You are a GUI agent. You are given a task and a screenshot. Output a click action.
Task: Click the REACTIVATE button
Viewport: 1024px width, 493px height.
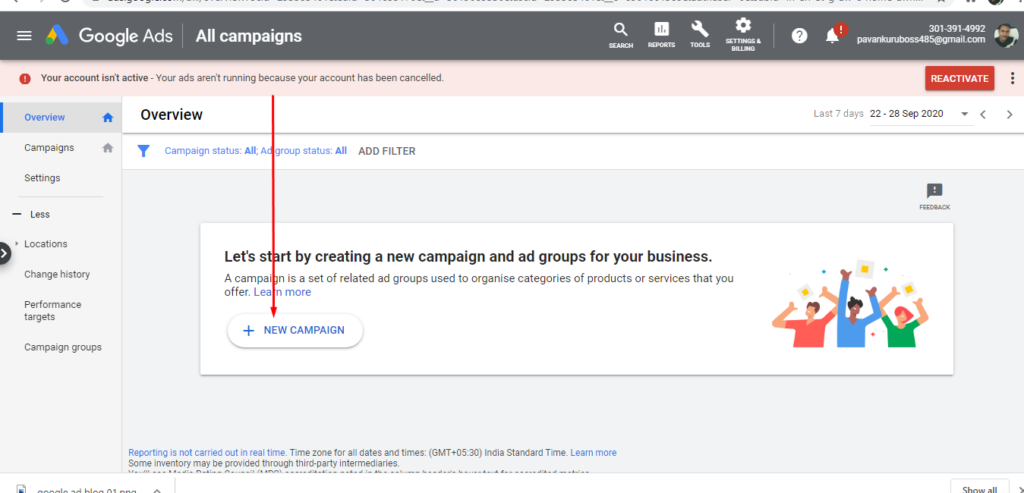959,78
